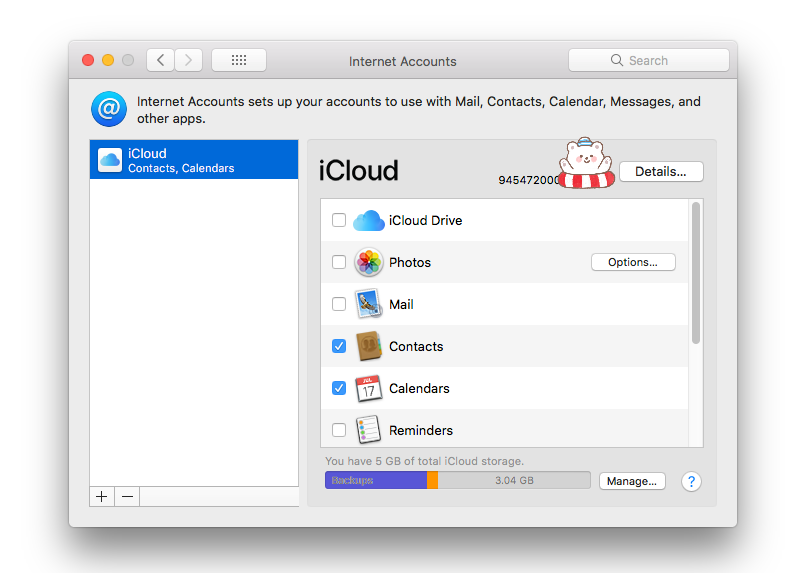Uncheck the Calendars checkbox
This screenshot has width=795, height=573.
[x=339, y=388]
